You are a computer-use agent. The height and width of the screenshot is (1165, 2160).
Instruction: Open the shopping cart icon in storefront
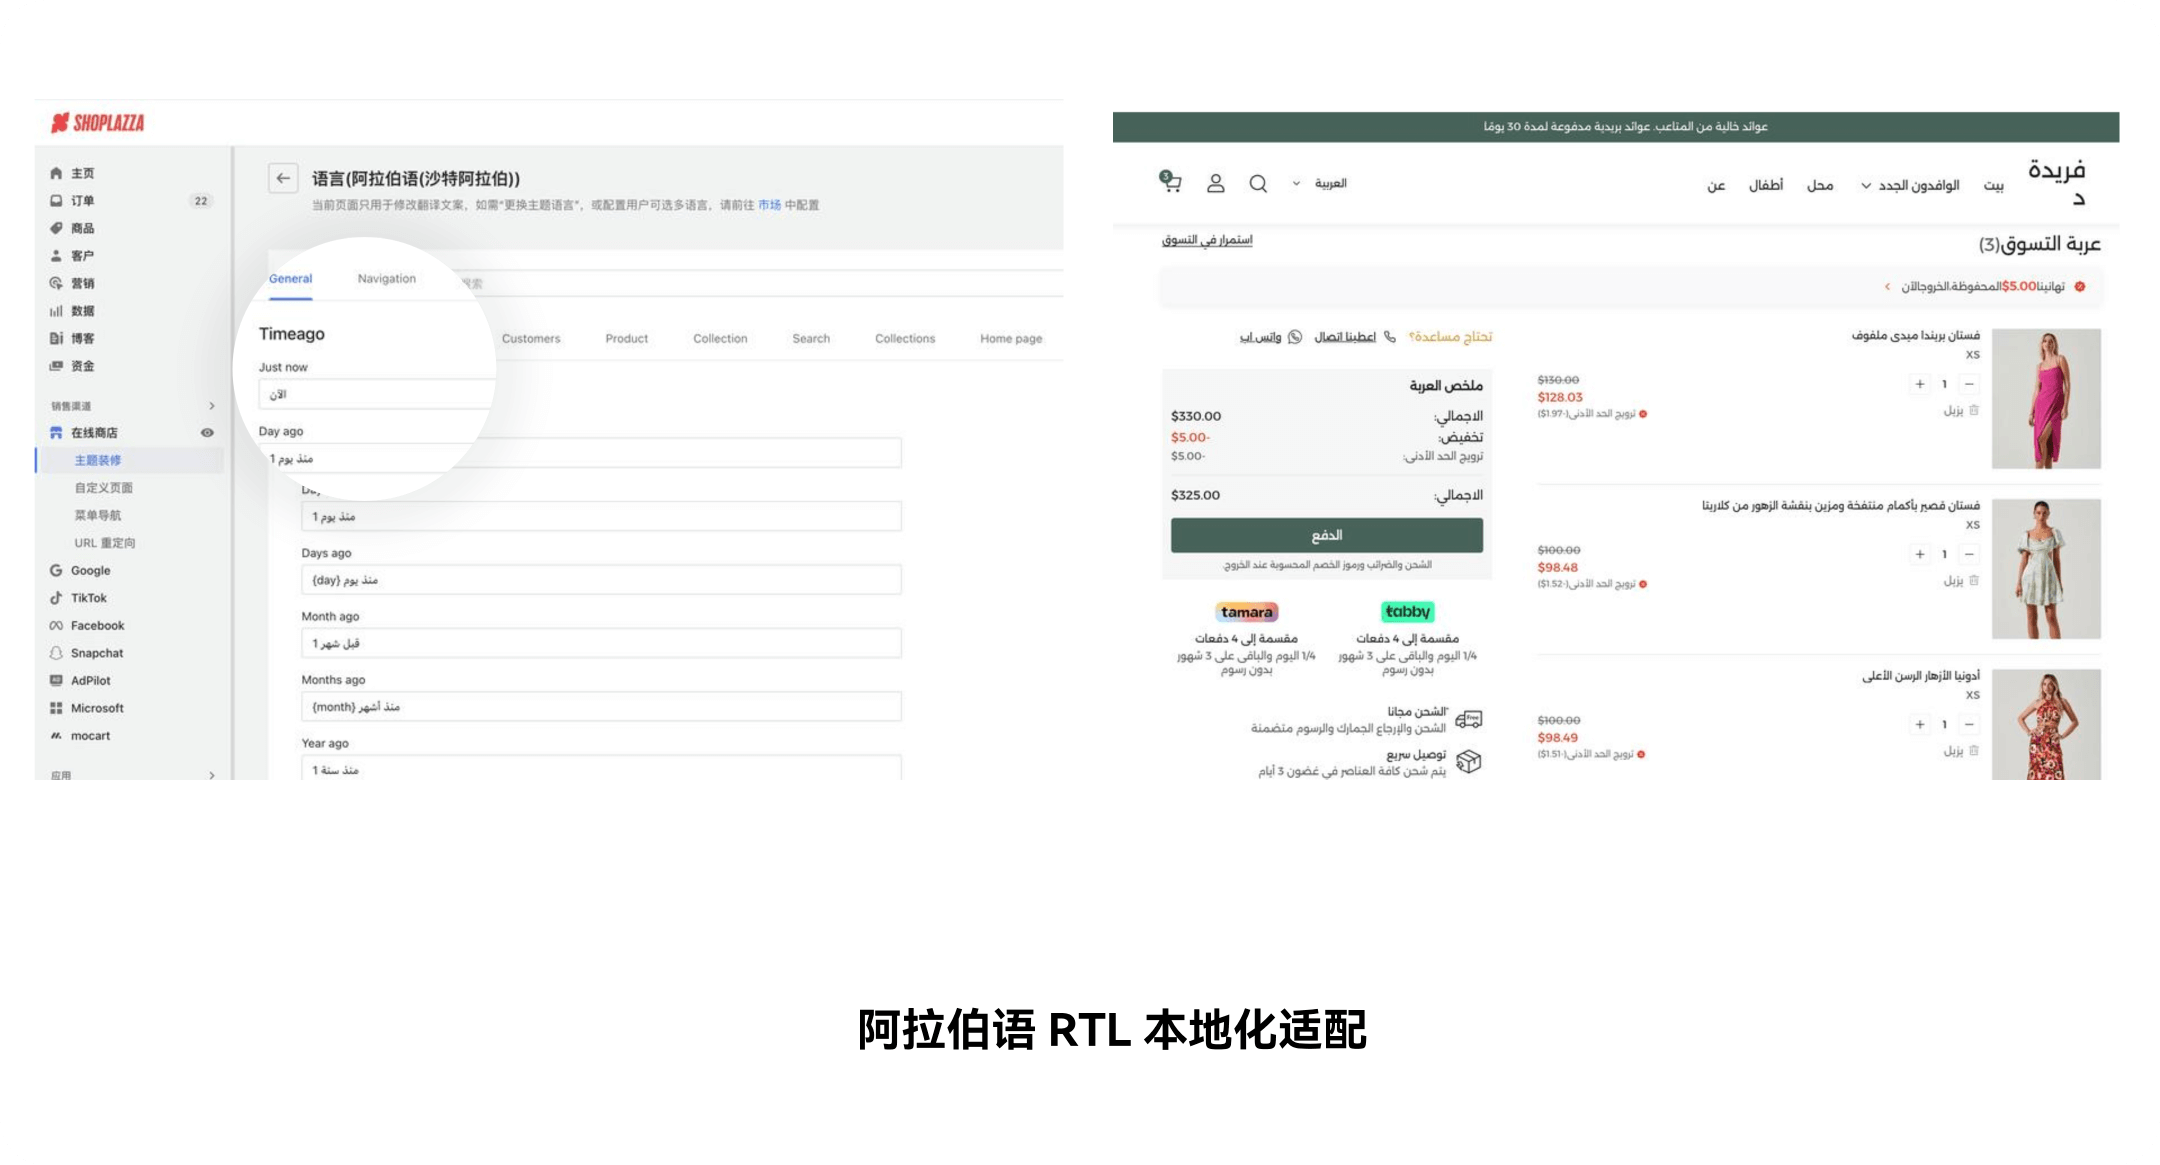click(1170, 182)
